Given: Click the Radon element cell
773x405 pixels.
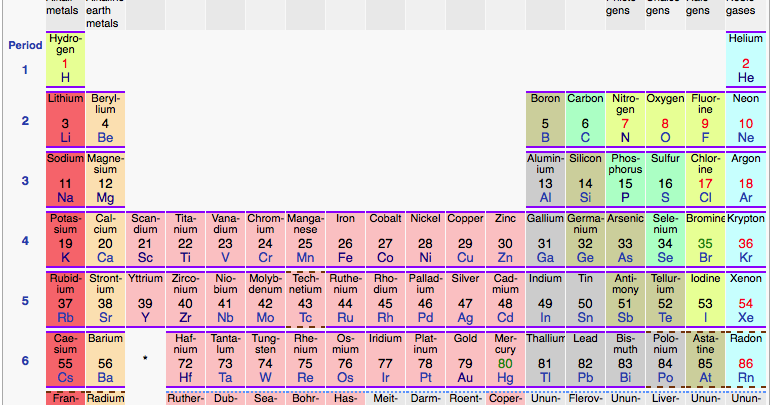Looking at the screenshot, I should 745,359.
